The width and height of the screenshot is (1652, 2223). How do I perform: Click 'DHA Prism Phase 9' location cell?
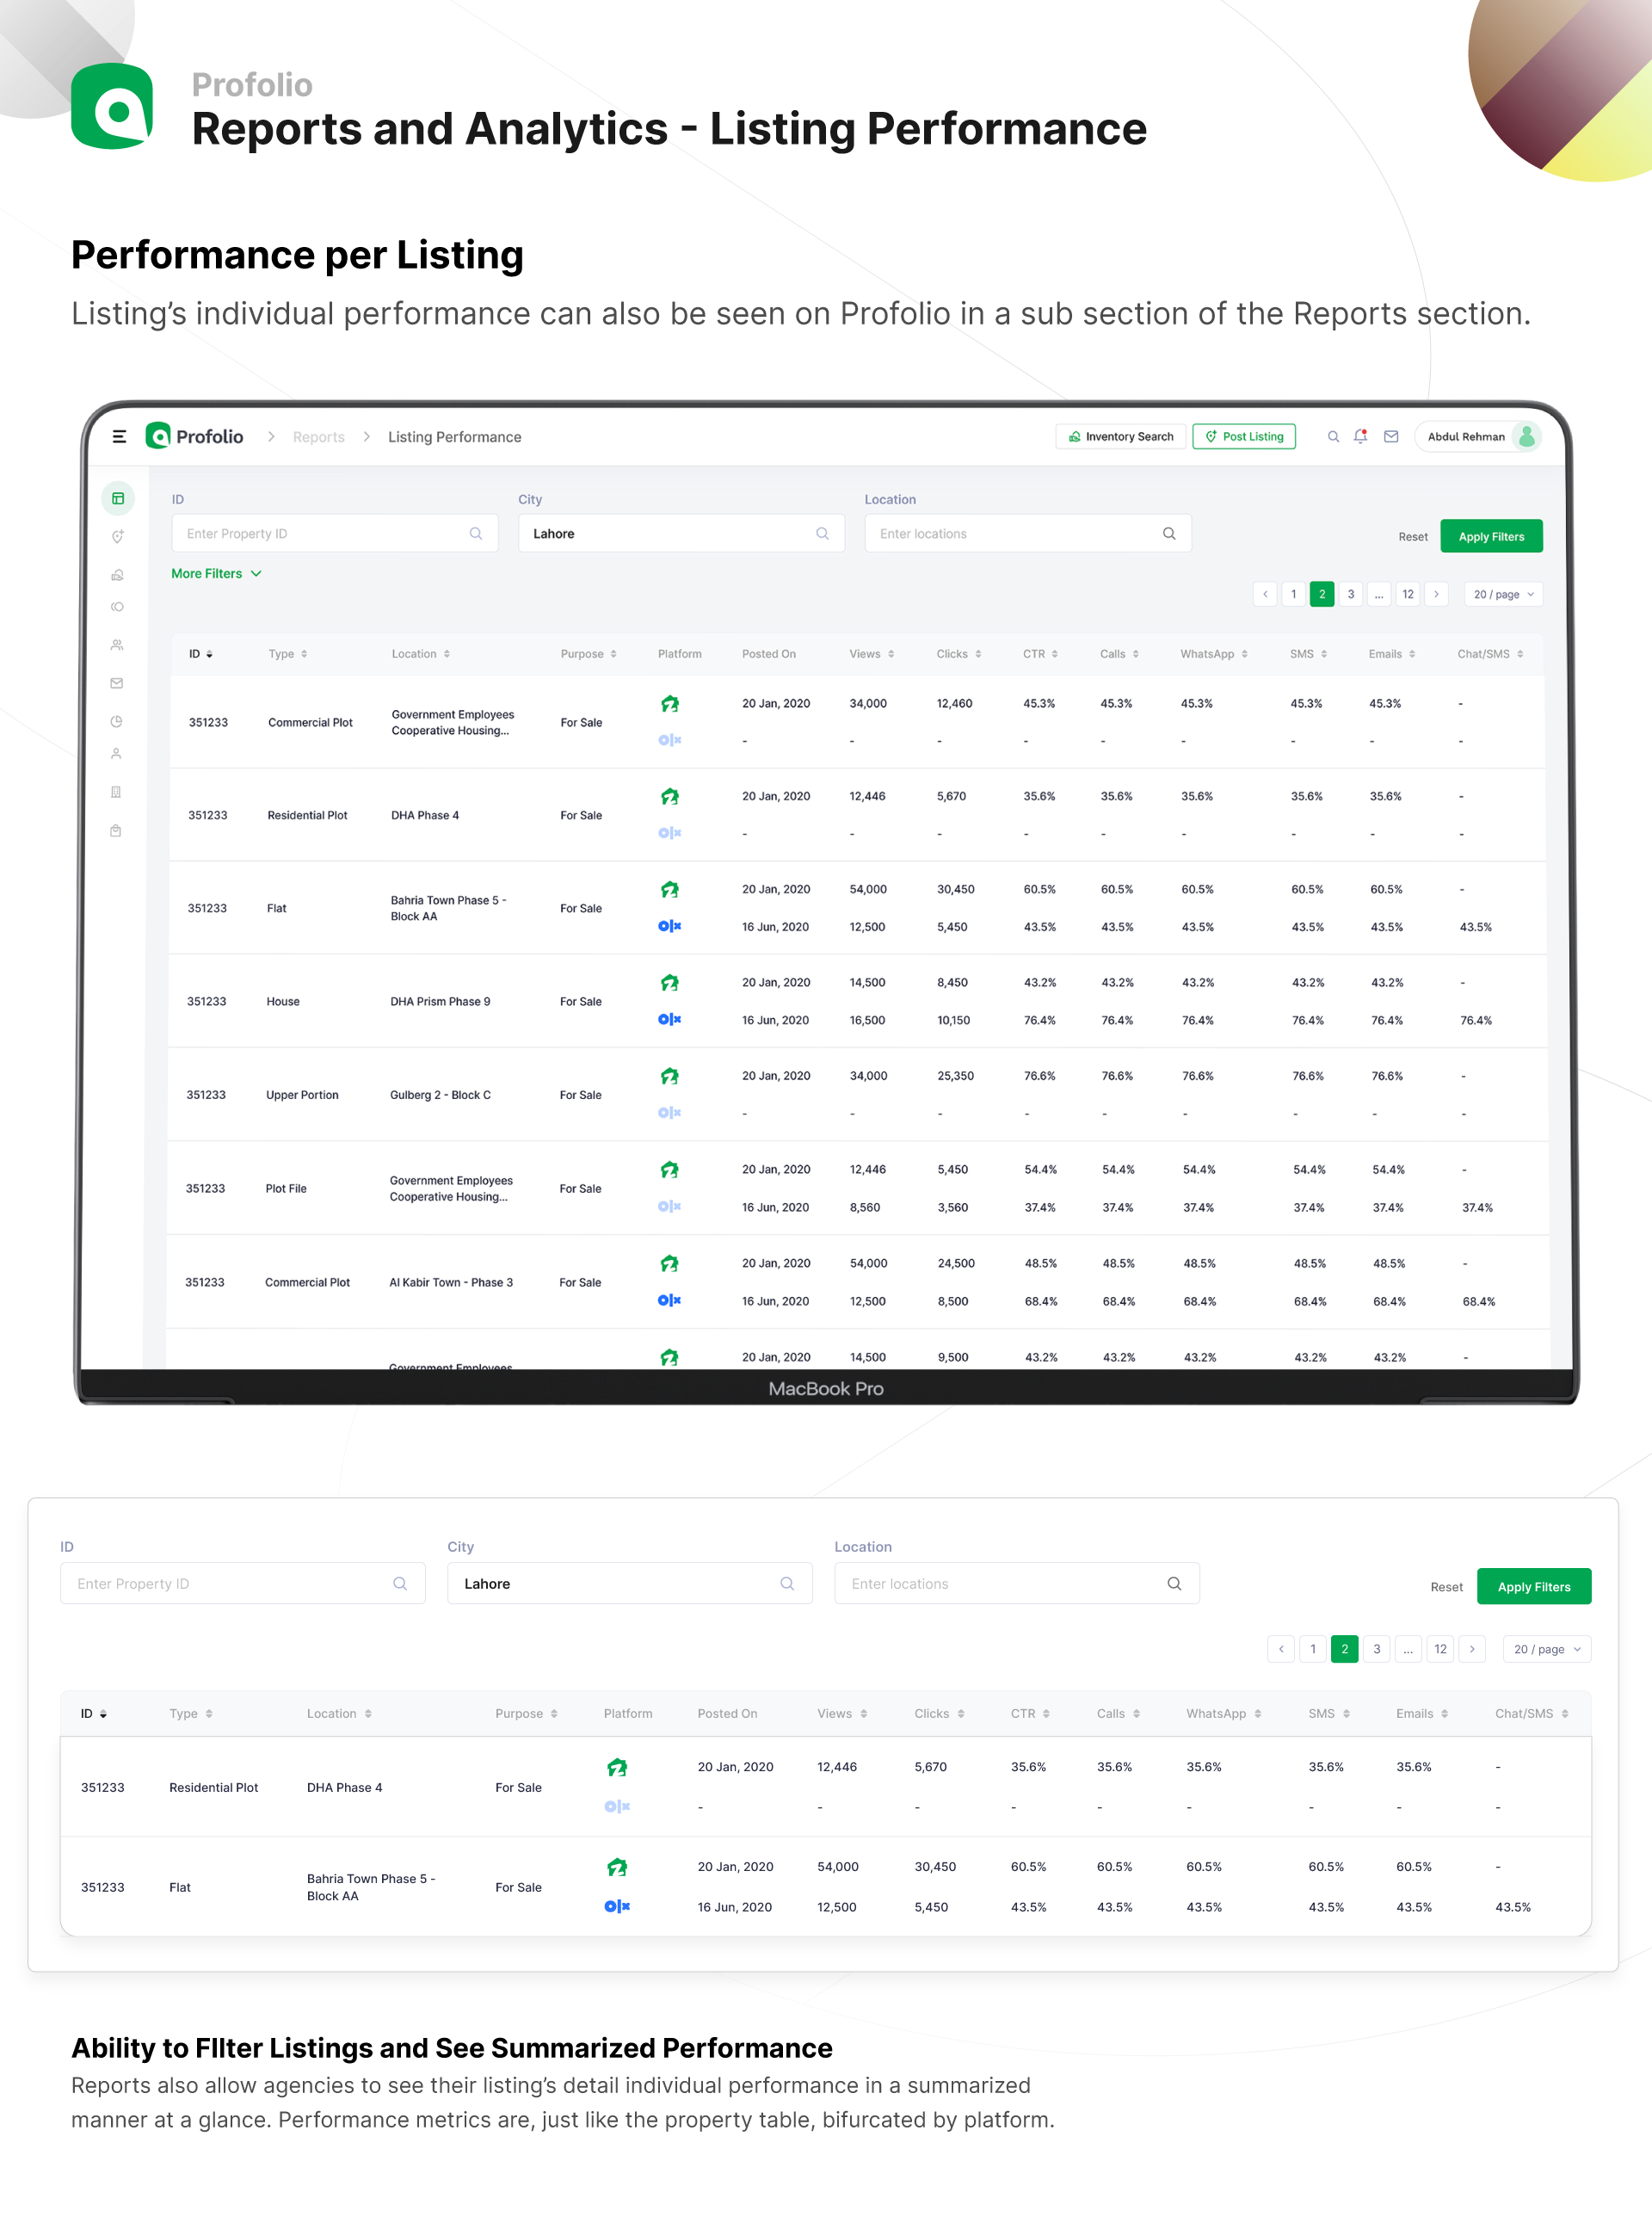pyautogui.click(x=440, y=1001)
